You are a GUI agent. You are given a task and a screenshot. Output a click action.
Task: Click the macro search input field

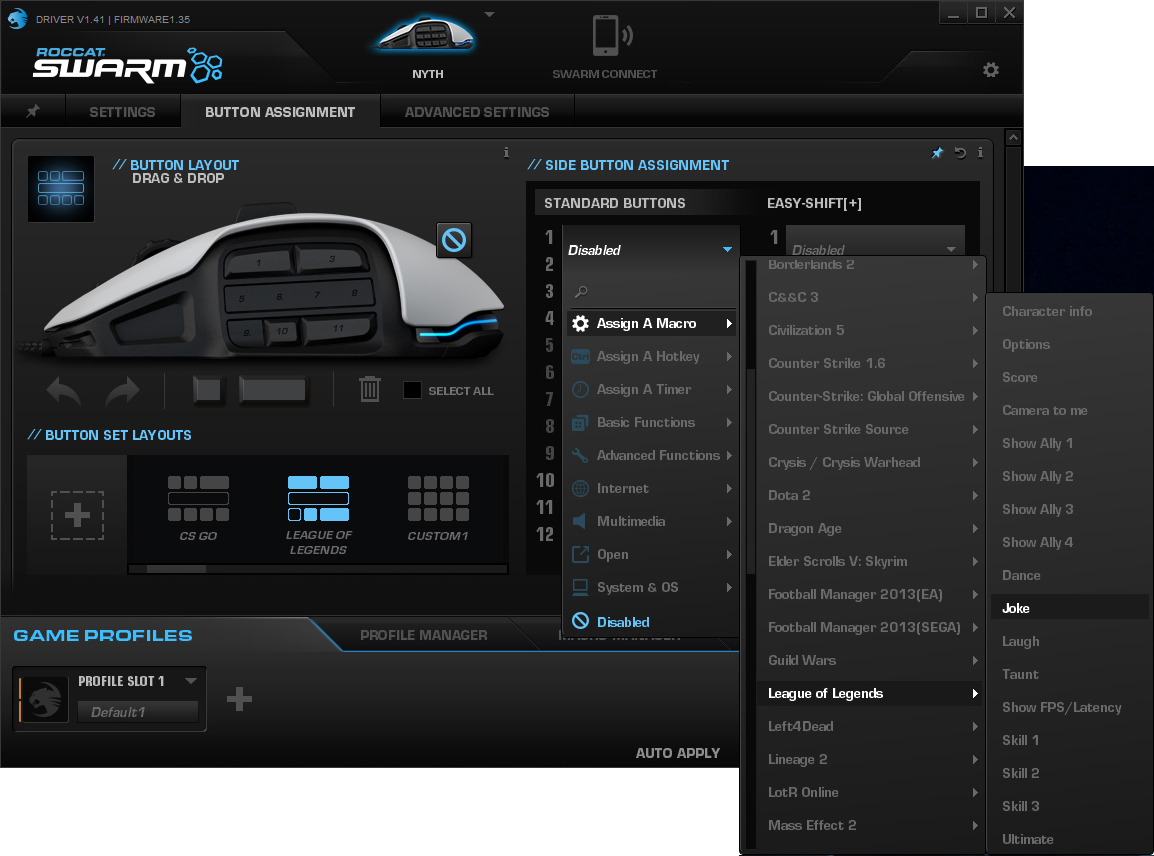tap(655, 292)
